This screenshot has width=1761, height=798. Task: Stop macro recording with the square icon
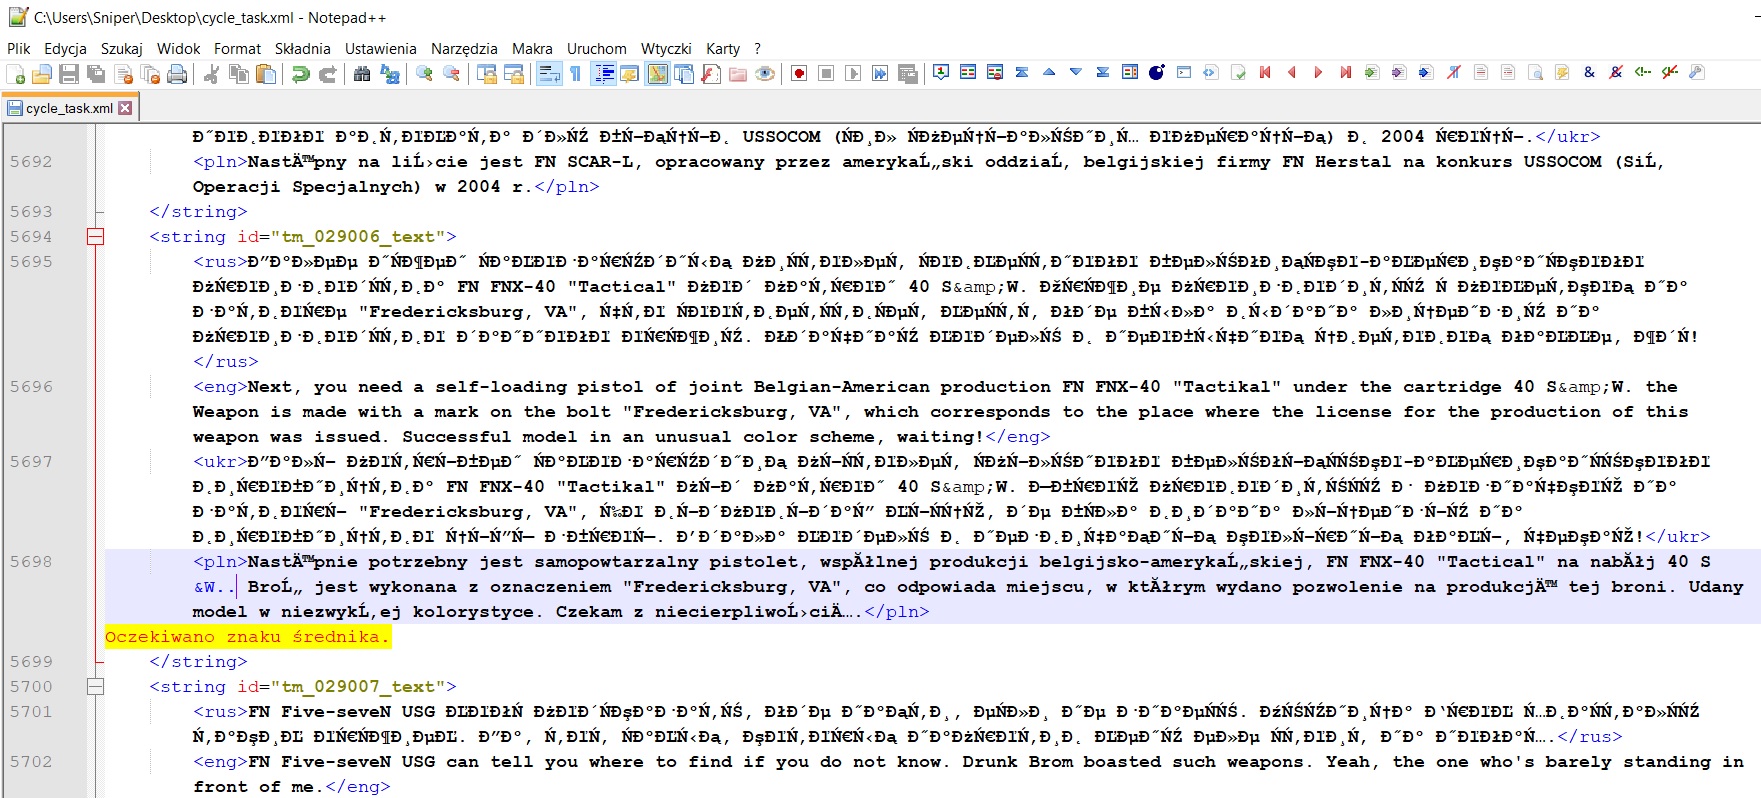(826, 73)
